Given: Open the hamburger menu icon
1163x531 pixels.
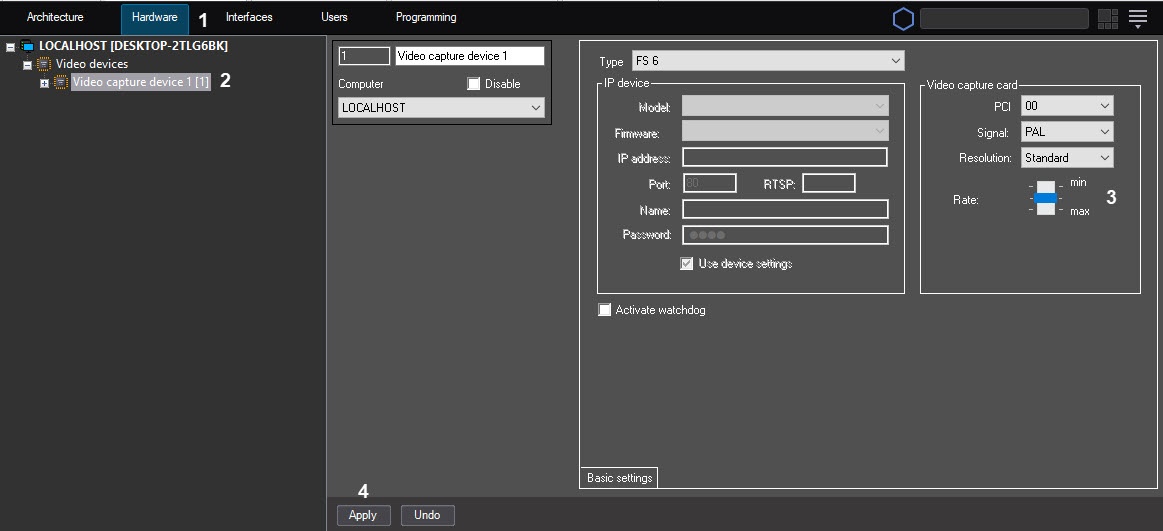Looking at the screenshot, I should point(1137,18).
